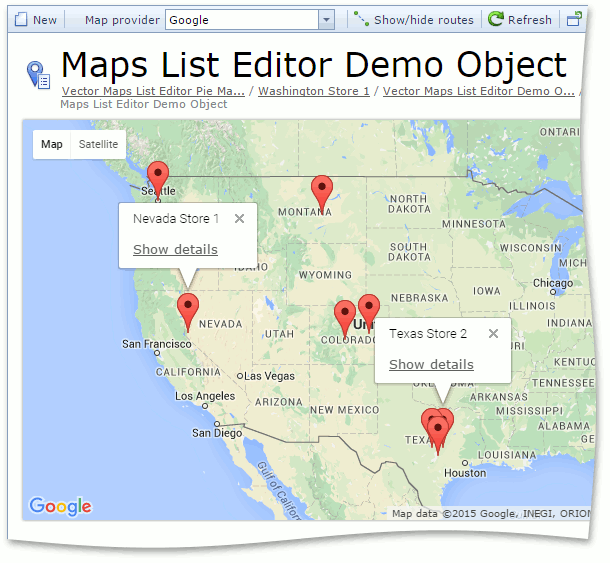Screen dimensions: 610x563
Task: Open Show details for Texas Store 2
Action: (431, 365)
